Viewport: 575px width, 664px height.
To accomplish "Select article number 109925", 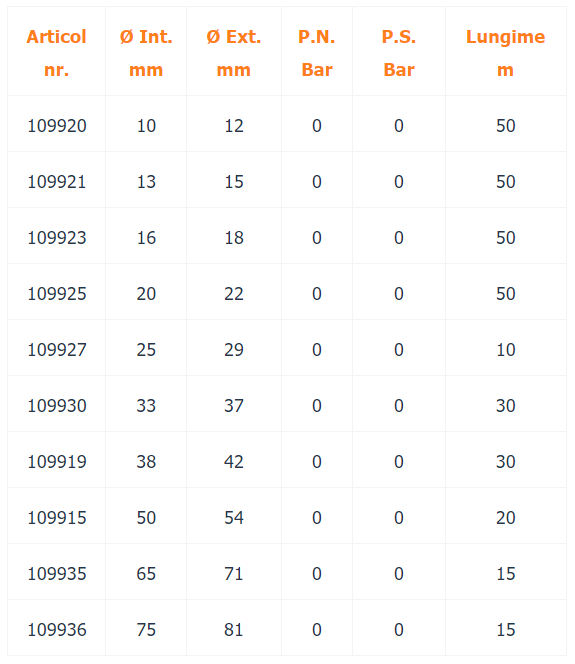I will pos(57,293).
